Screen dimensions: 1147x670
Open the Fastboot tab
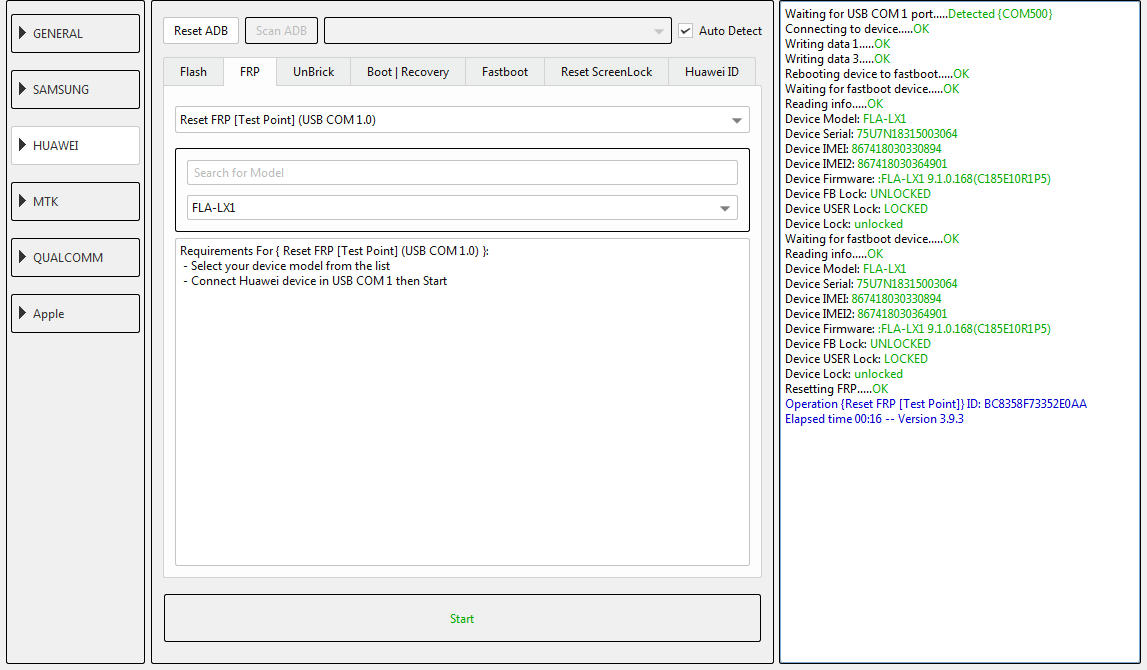[505, 72]
